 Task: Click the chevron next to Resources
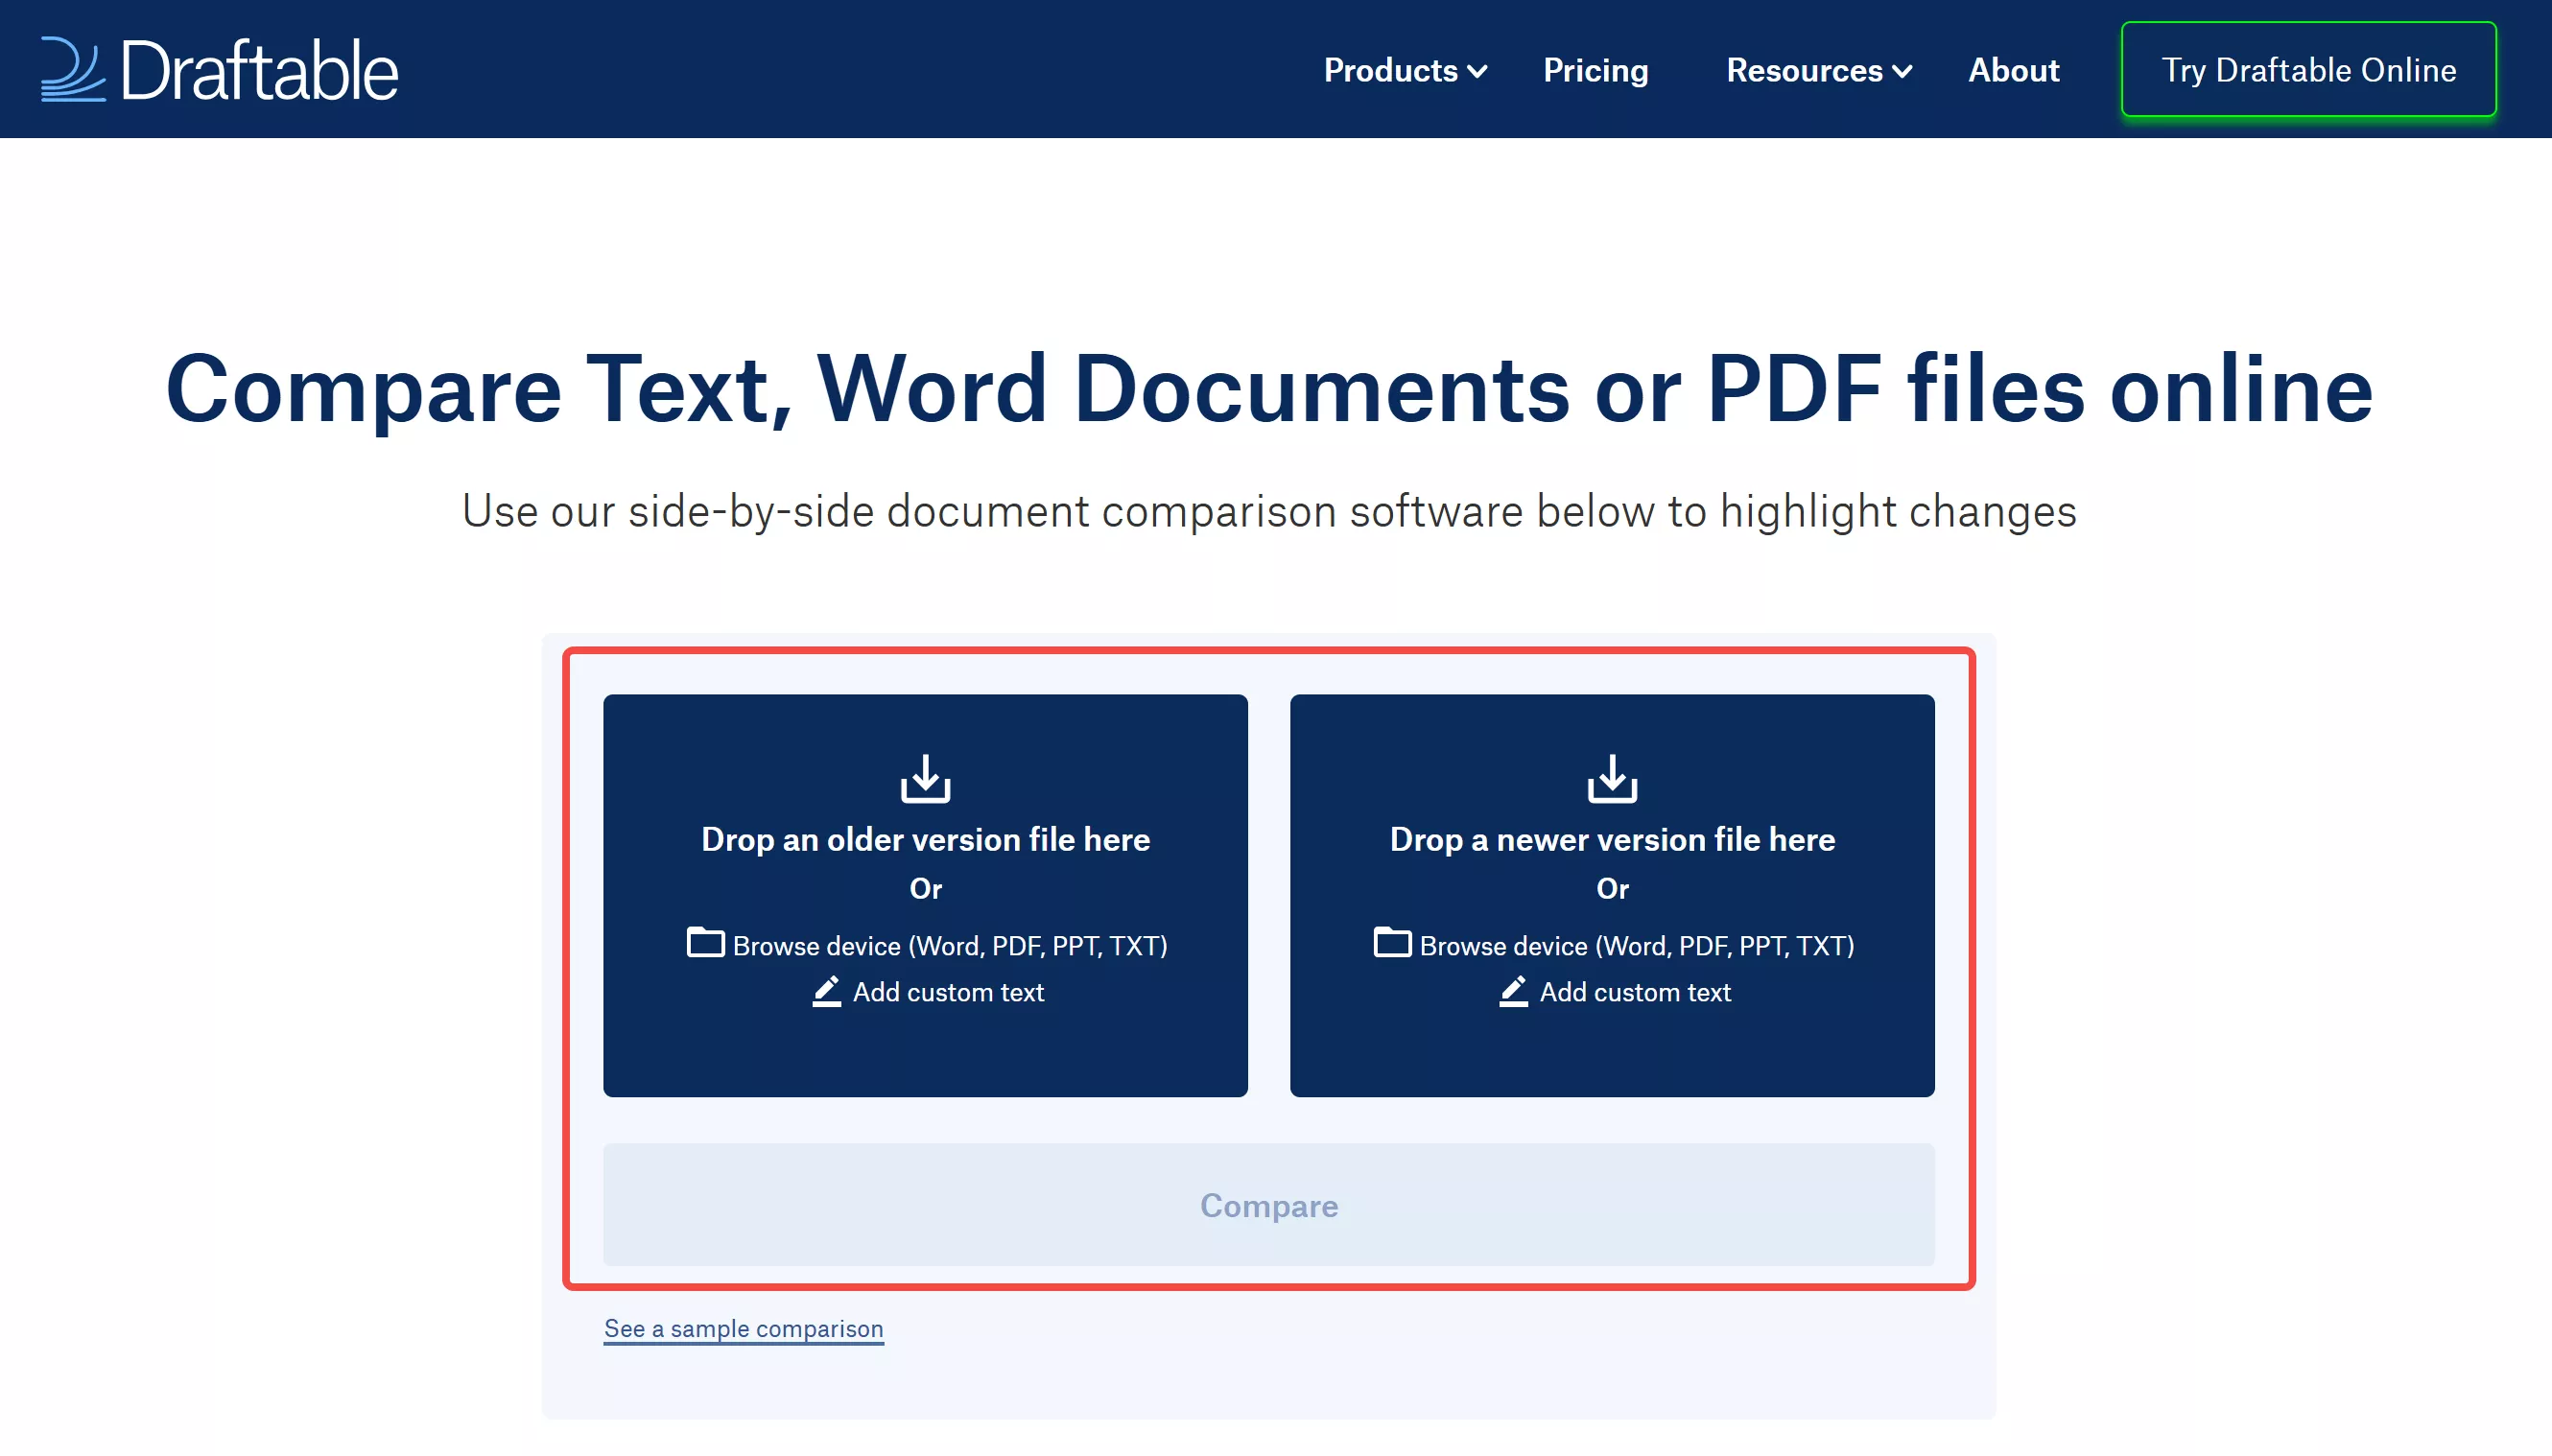pos(1903,72)
